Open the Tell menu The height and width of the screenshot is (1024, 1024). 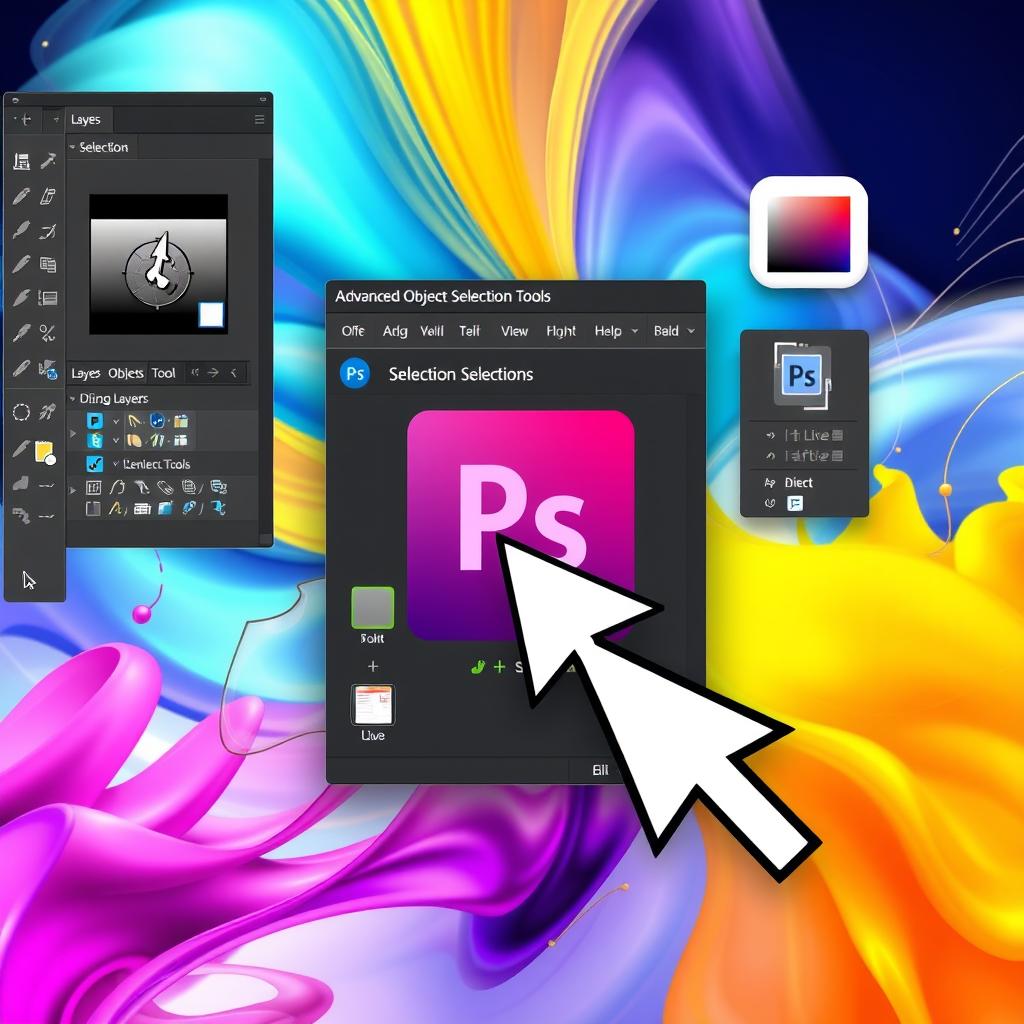click(470, 331)
